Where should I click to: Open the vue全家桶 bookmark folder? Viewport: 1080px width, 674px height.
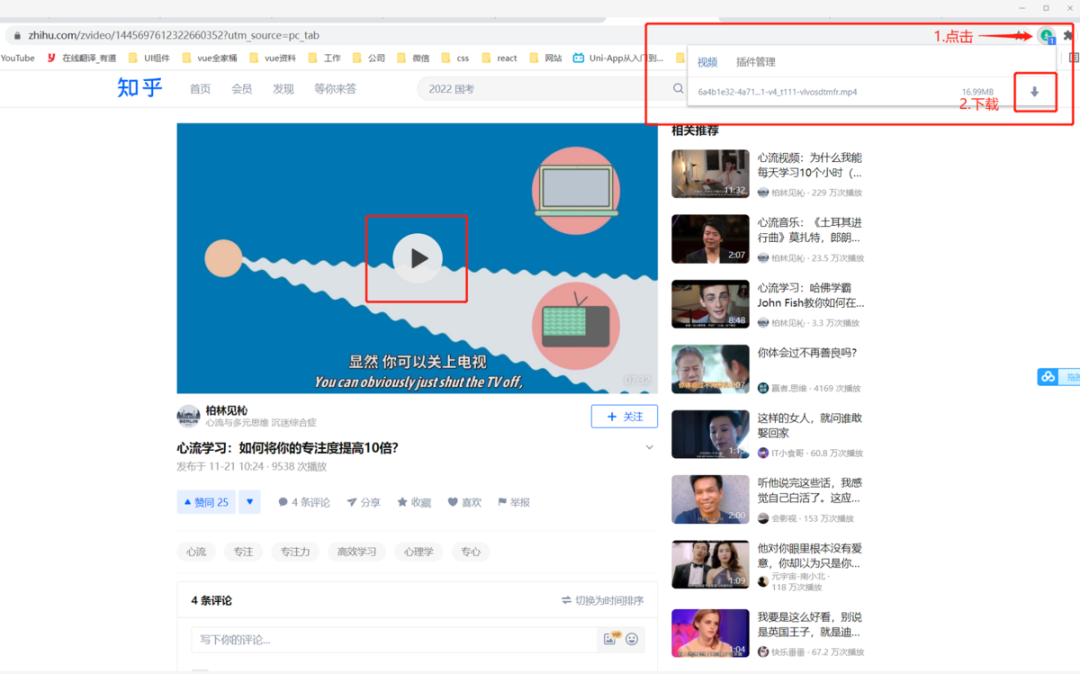(x=209, y=58)
